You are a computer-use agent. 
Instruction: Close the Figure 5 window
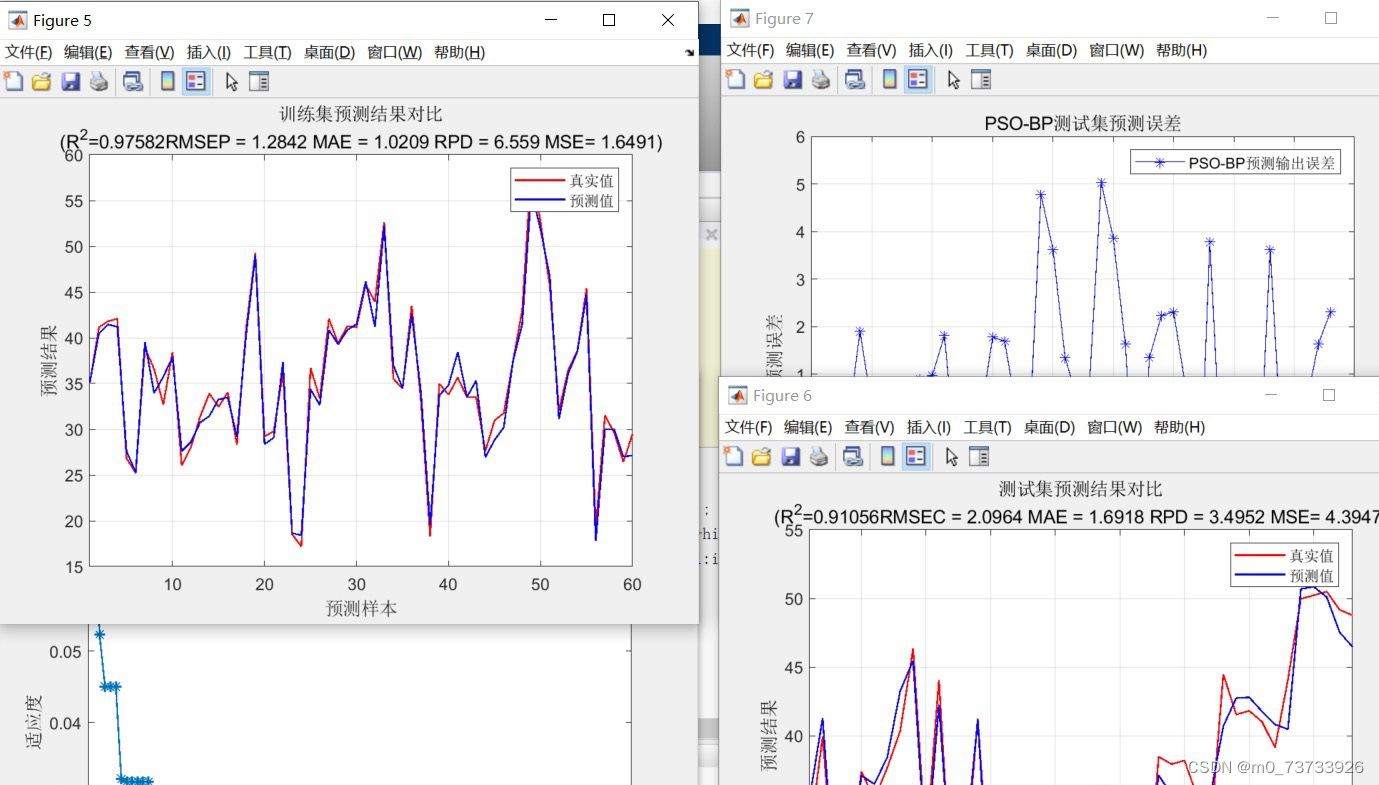click(x=668, y=20)
